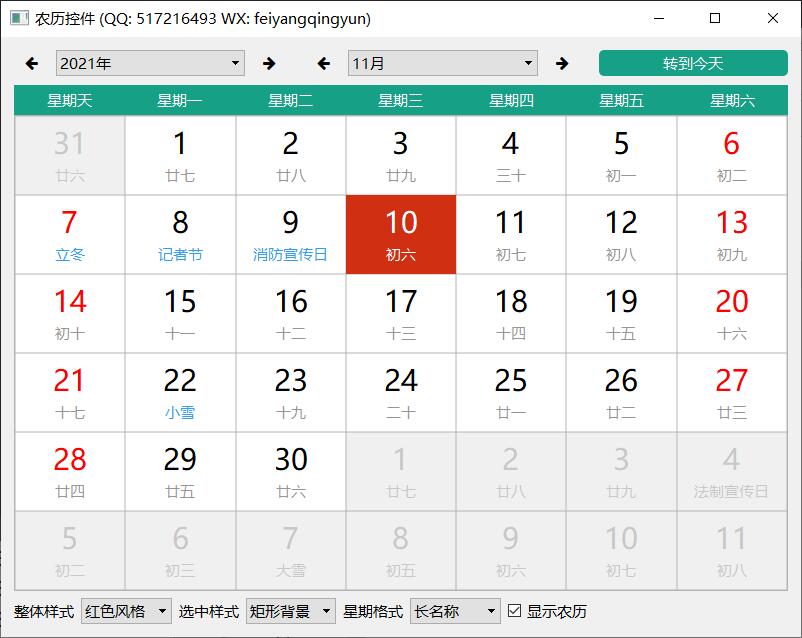Pick date 9 labeled 消防宣传日
Screen dimensions: 802x638
[x=290, y=234]
